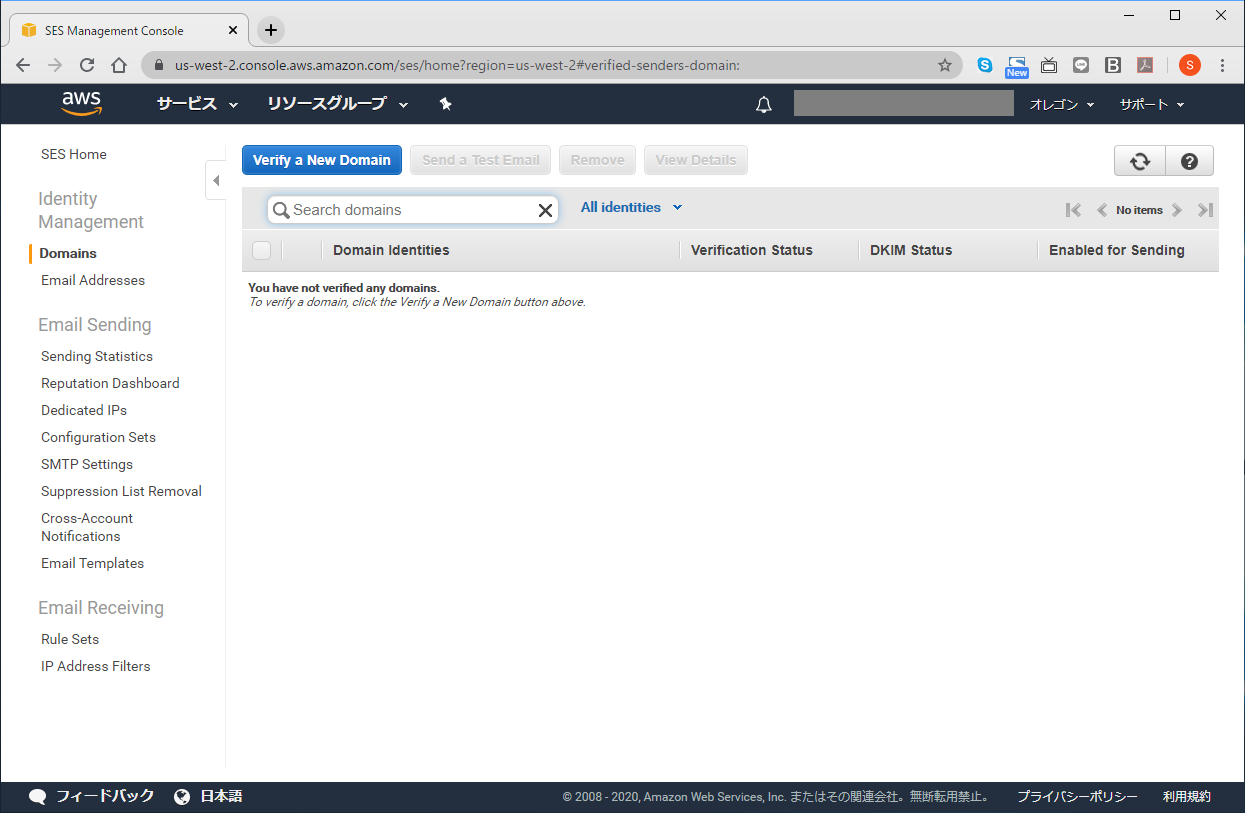1245x813 pixels.
Task: Collapse the left navigation panel arrow
Action: click(x=216, y=180)
